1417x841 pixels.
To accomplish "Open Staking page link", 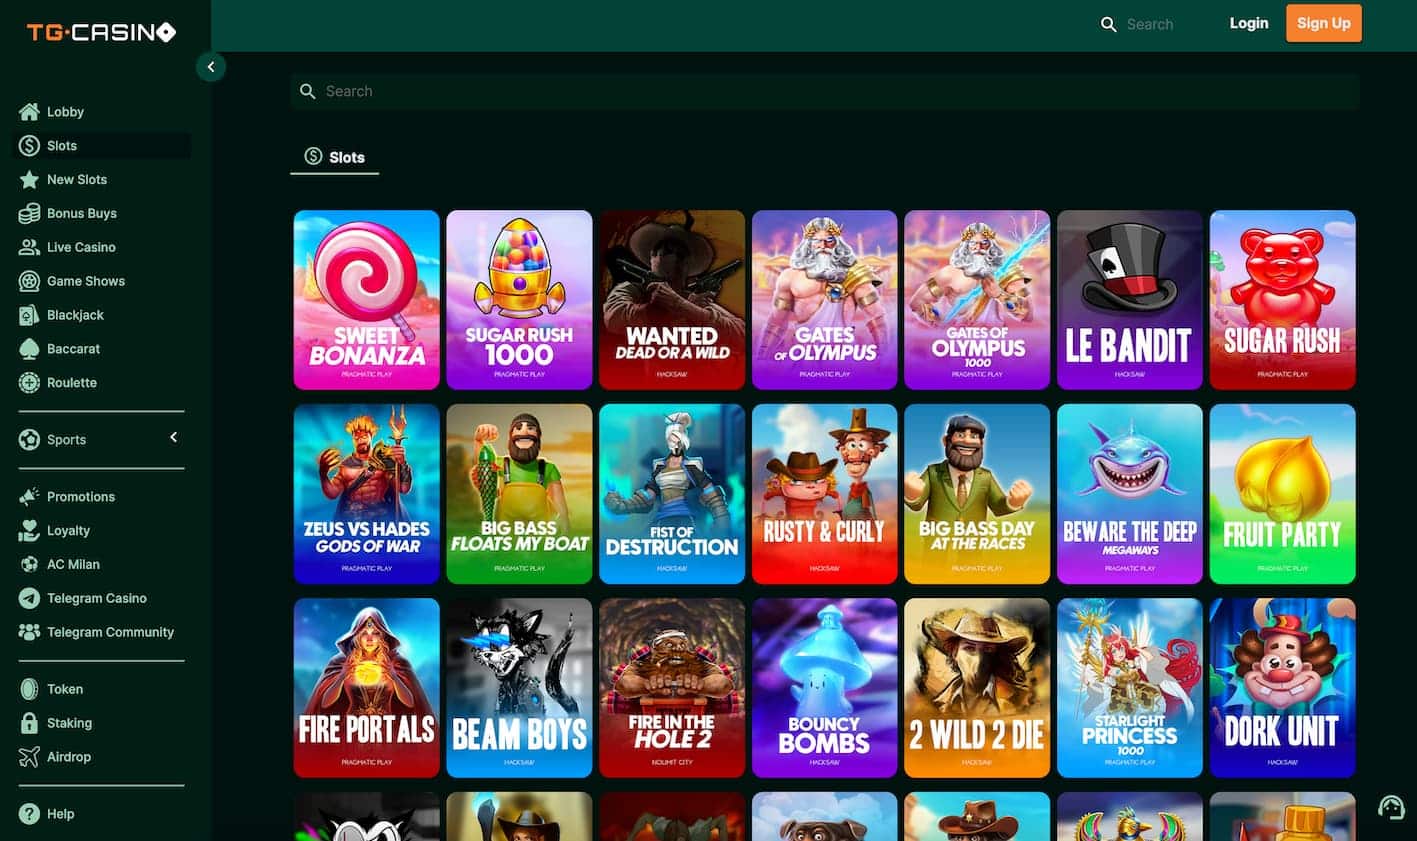I will [x=69, y=723].
